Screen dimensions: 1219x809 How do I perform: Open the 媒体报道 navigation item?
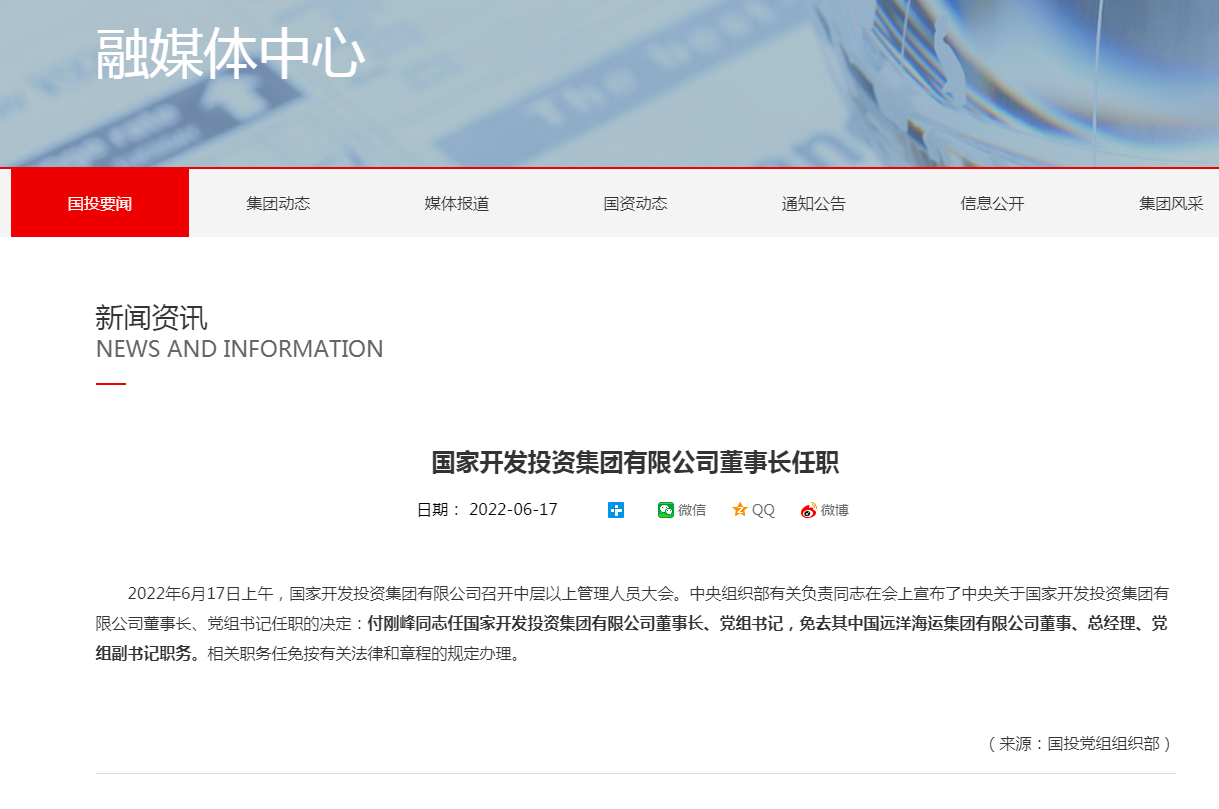[457, 203]
